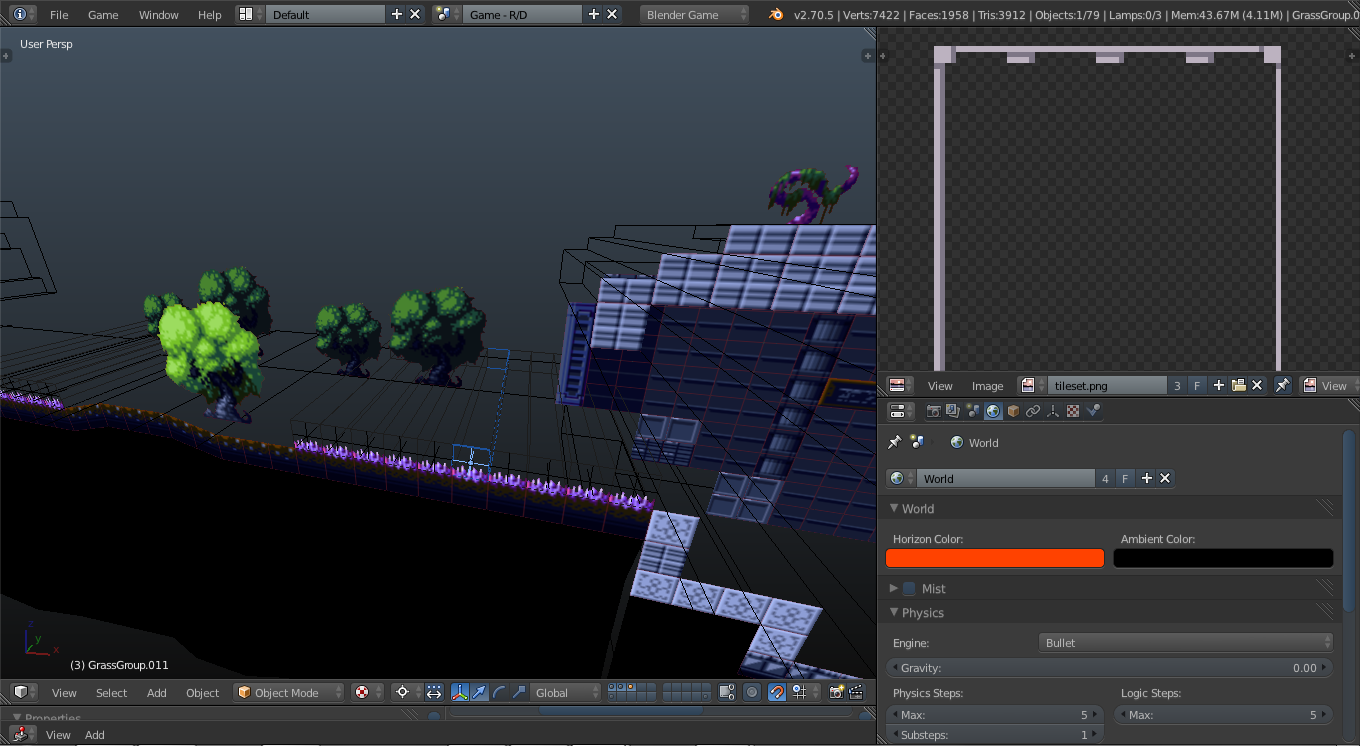Viewport: 1360px width, 746px height.
Task: Open the physics Engine Bullet dropdown
Action: tap(1185, 643)
